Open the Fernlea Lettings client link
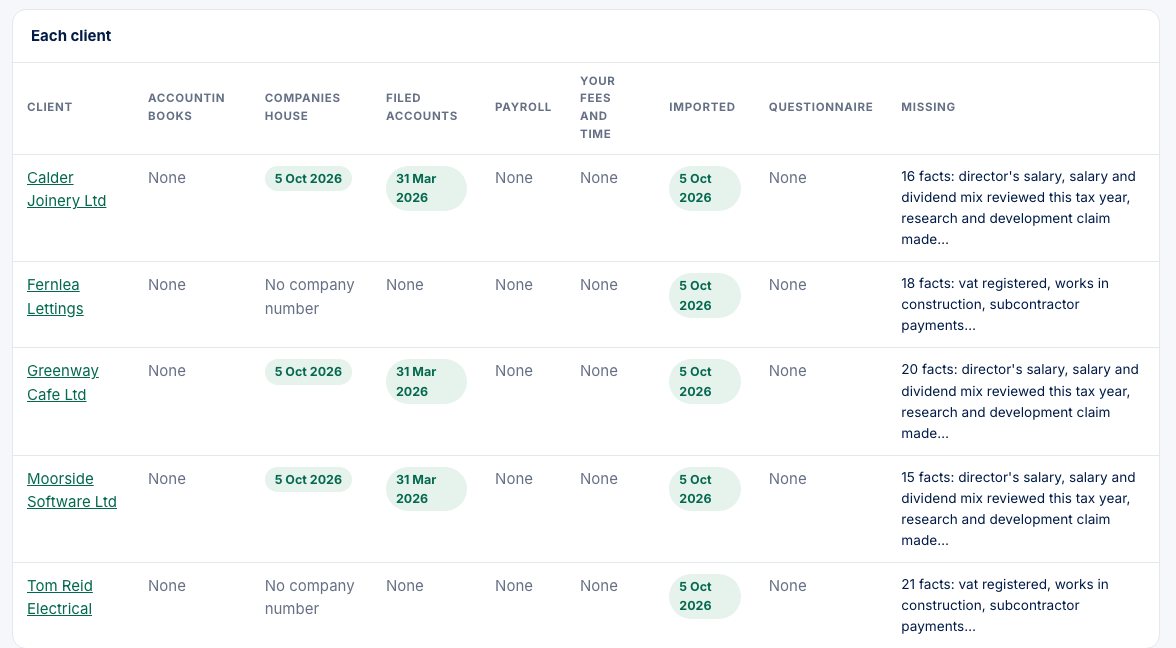Screen dimensions: 1176x648 point(55,296)
